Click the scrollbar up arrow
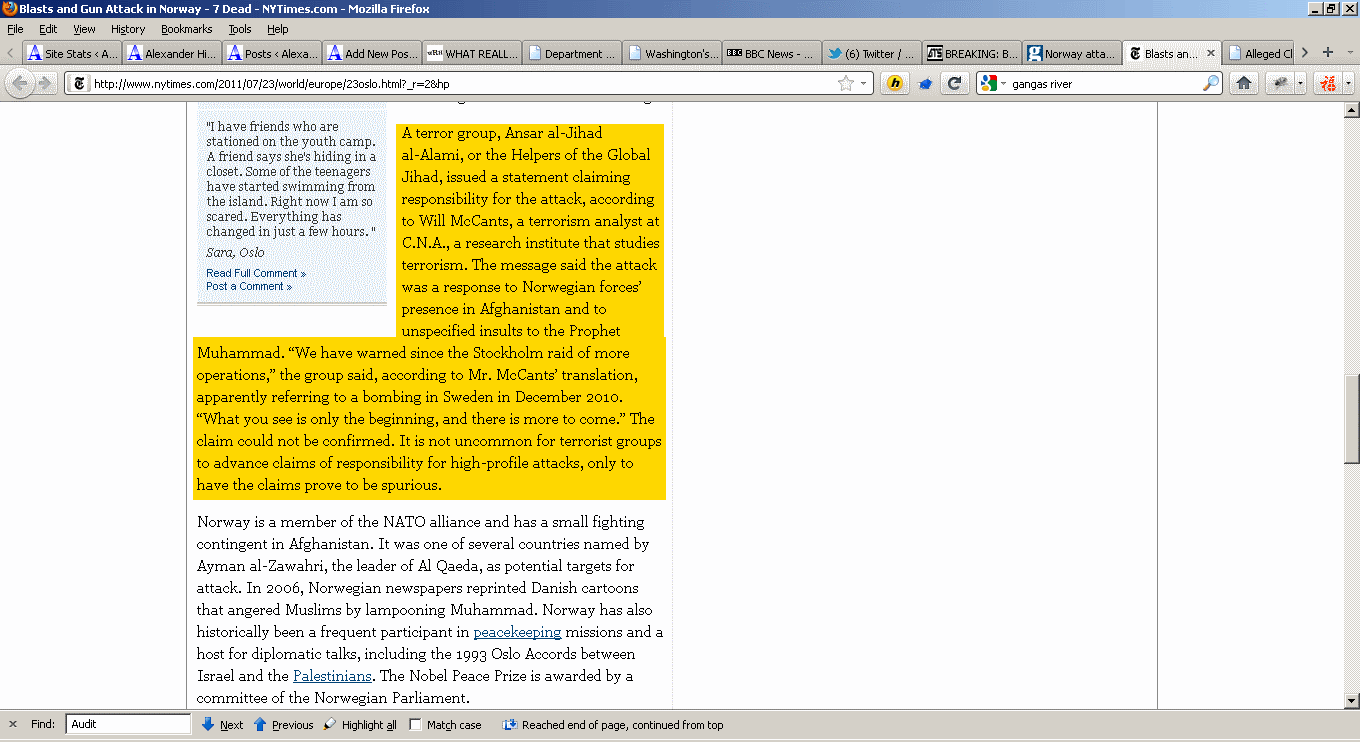This screenshot has width=1360, height=742. [1351, 110]
